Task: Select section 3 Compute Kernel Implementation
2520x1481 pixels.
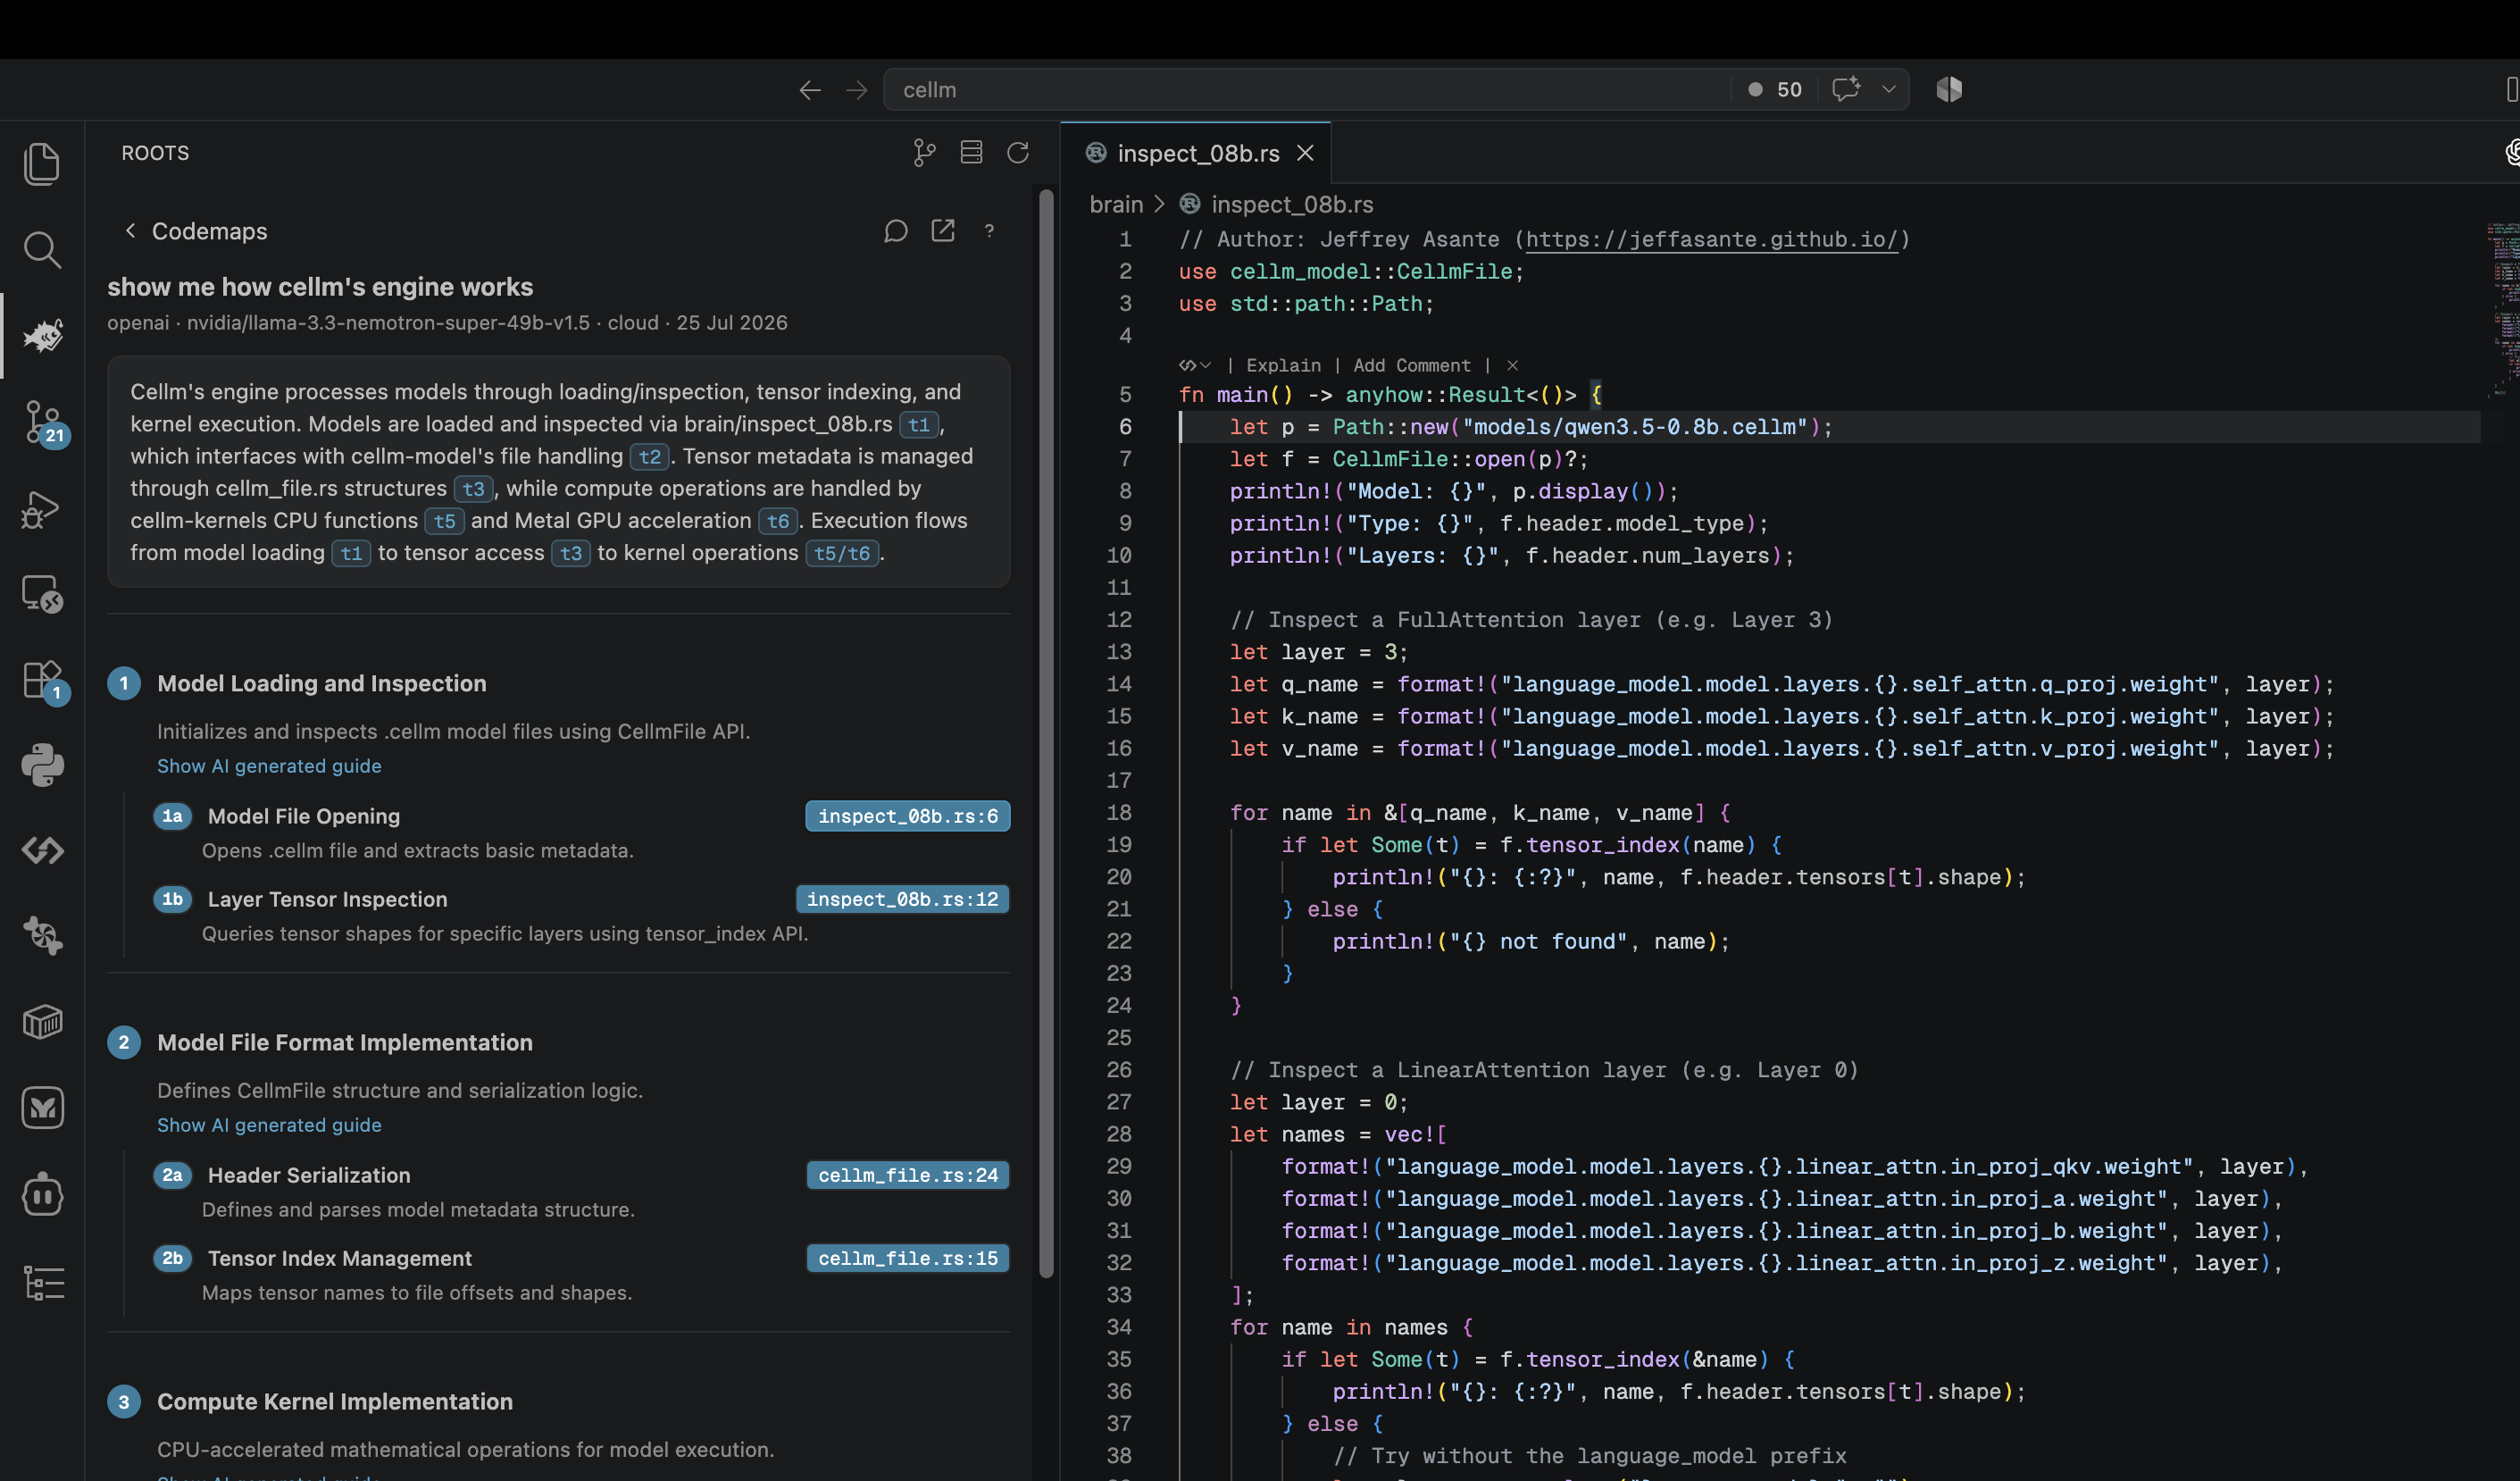Action: click(334, 1401)
